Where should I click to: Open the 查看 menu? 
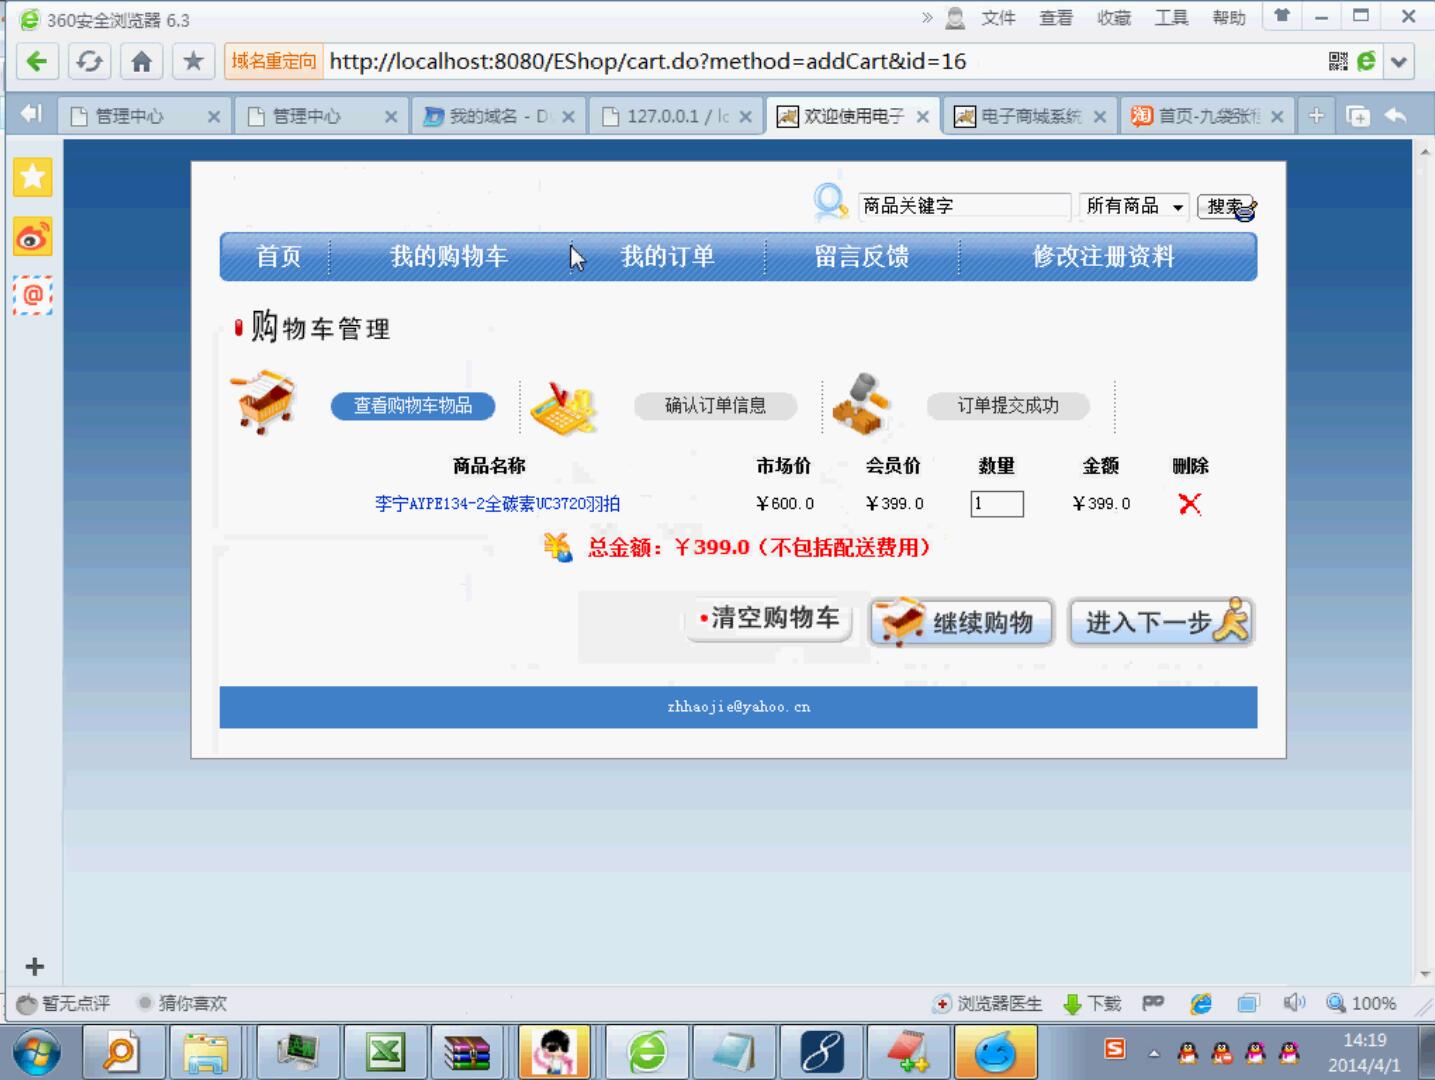coord(1056,18)
